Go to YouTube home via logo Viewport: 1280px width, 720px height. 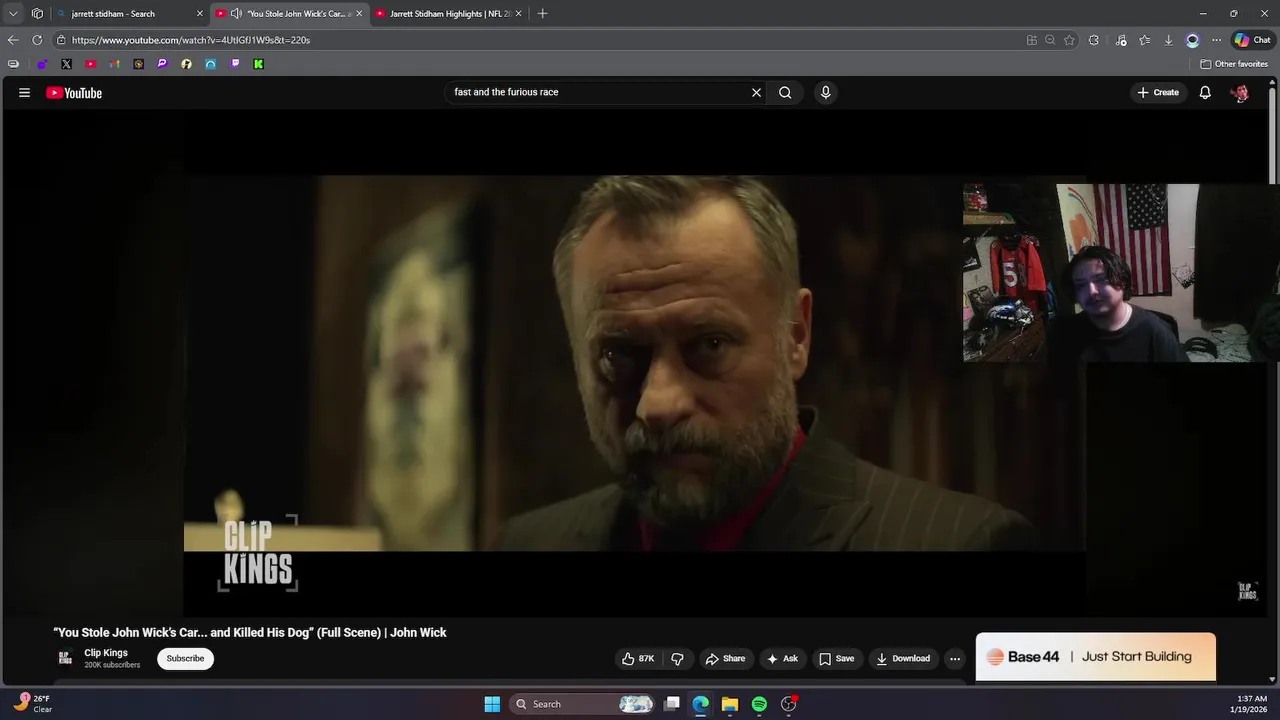(74, 93)
